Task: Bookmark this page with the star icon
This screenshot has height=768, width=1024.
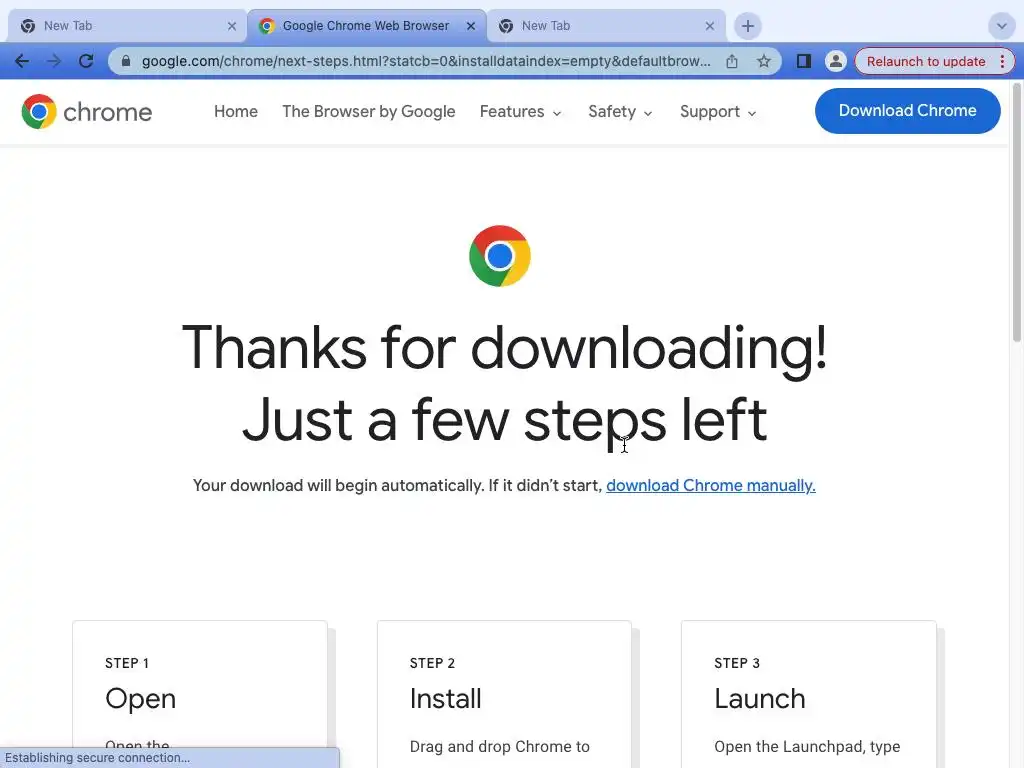Action: point(763,61)
